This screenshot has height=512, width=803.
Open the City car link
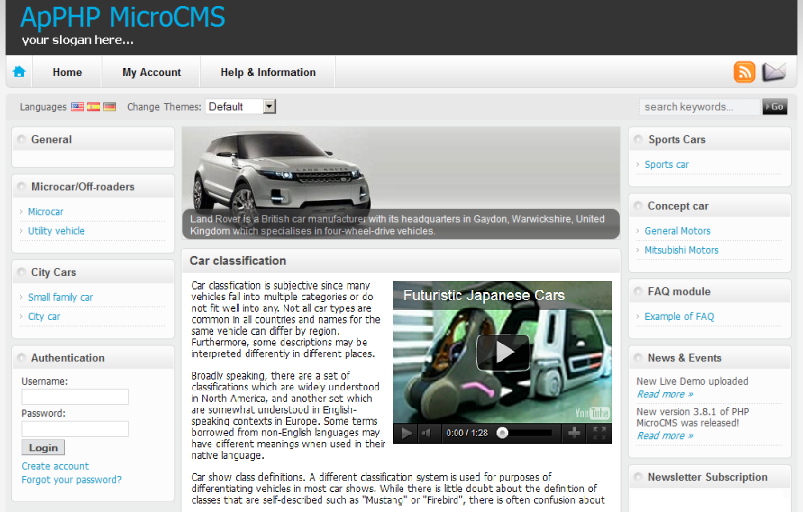click(x=44, y=316)
